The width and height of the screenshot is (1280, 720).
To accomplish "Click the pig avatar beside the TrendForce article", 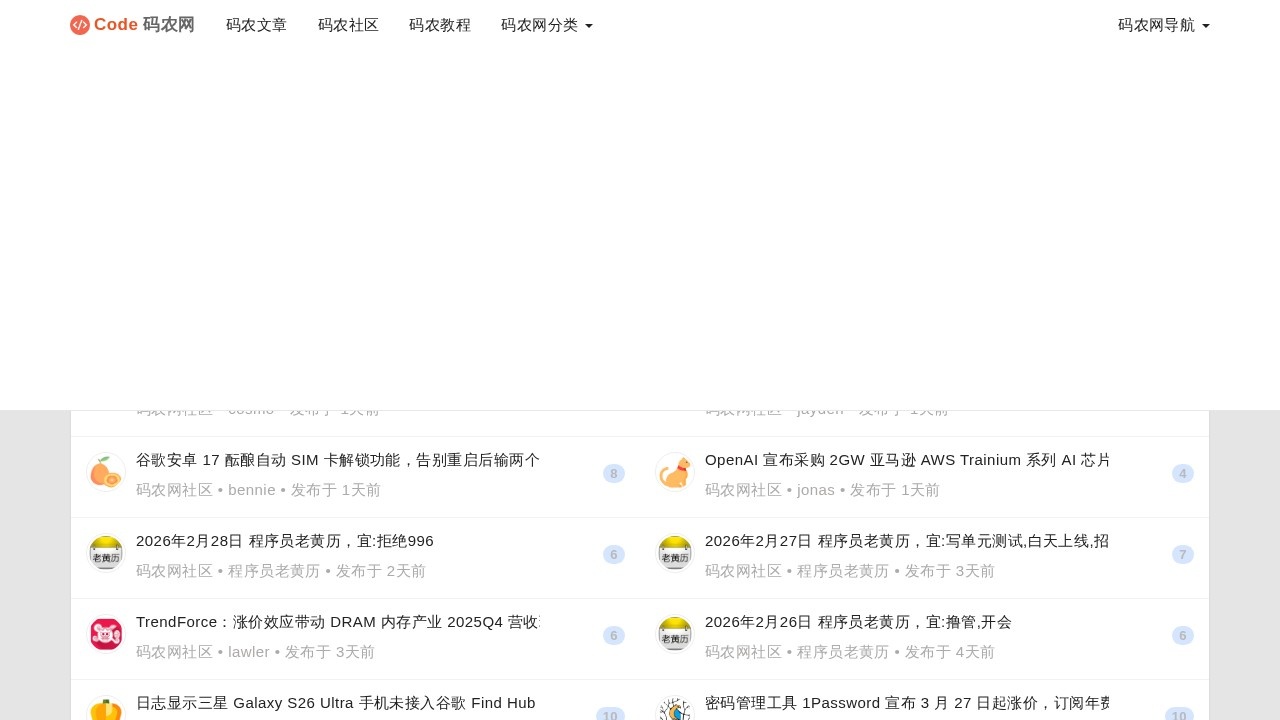I will tap(106, 633).
